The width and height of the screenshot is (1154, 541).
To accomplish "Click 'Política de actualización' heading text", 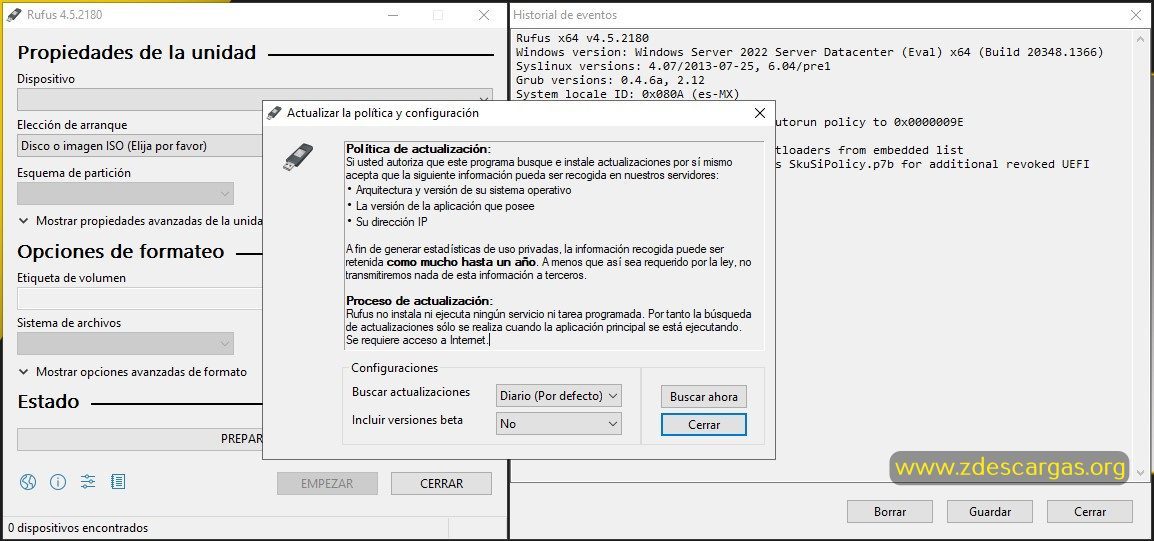I will point(417,149).
